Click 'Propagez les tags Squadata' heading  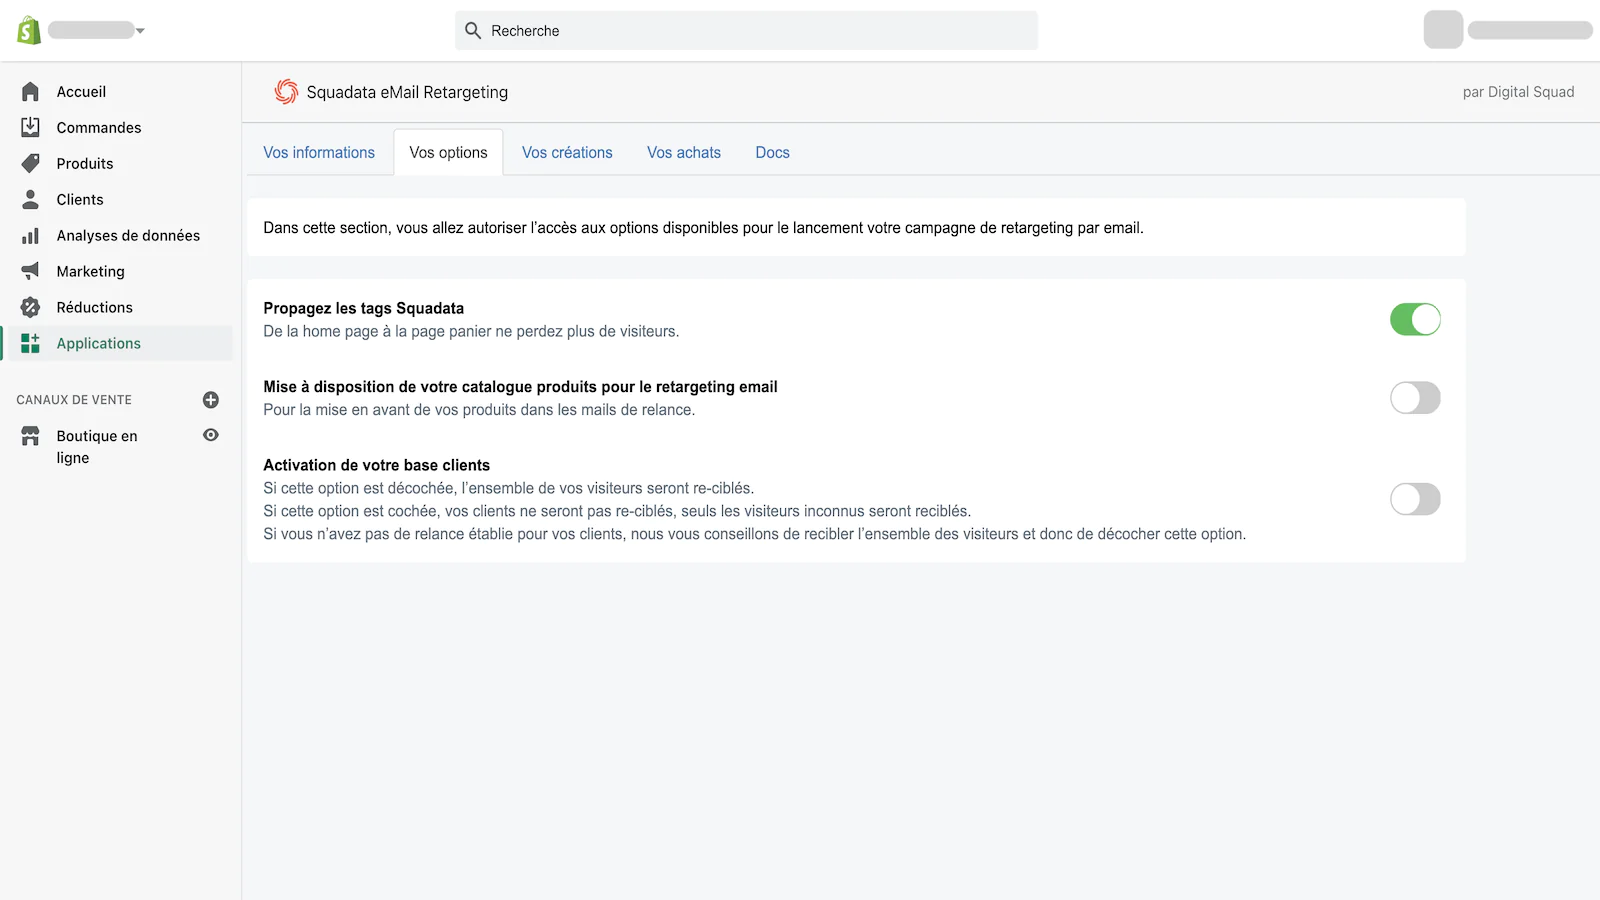tap(364, 308)
